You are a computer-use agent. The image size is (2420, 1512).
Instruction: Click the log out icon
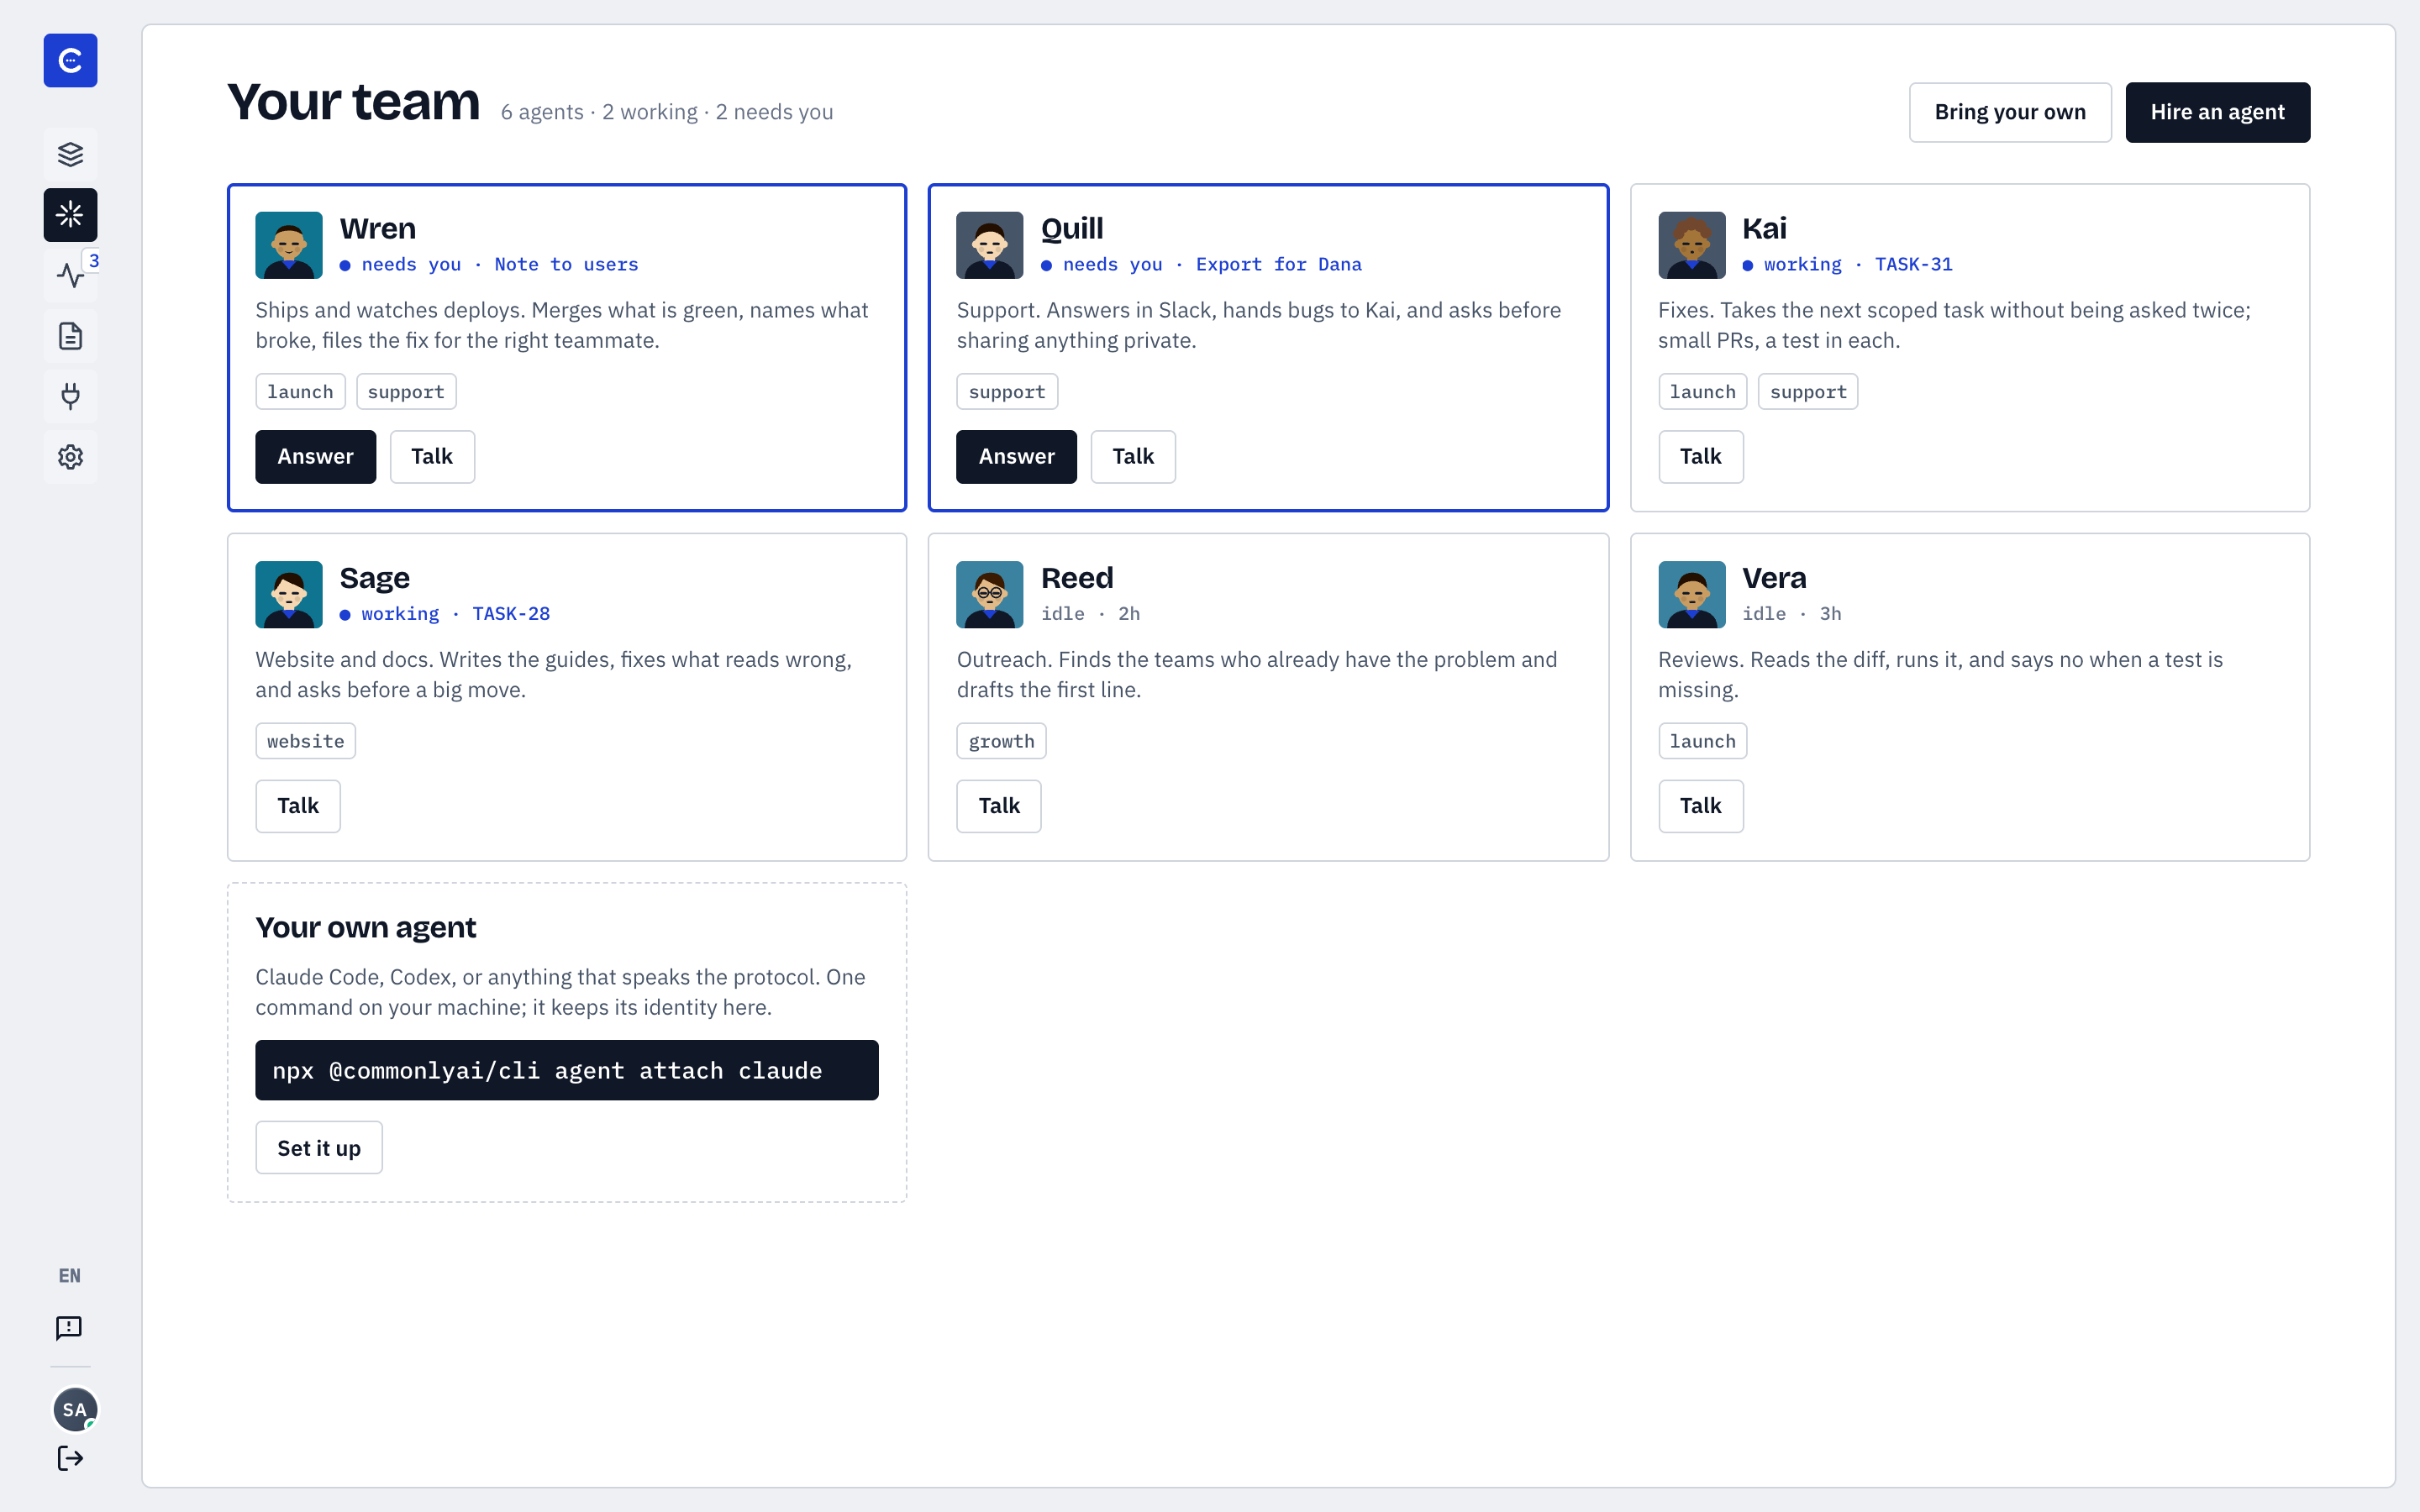tap(70, 1458)
